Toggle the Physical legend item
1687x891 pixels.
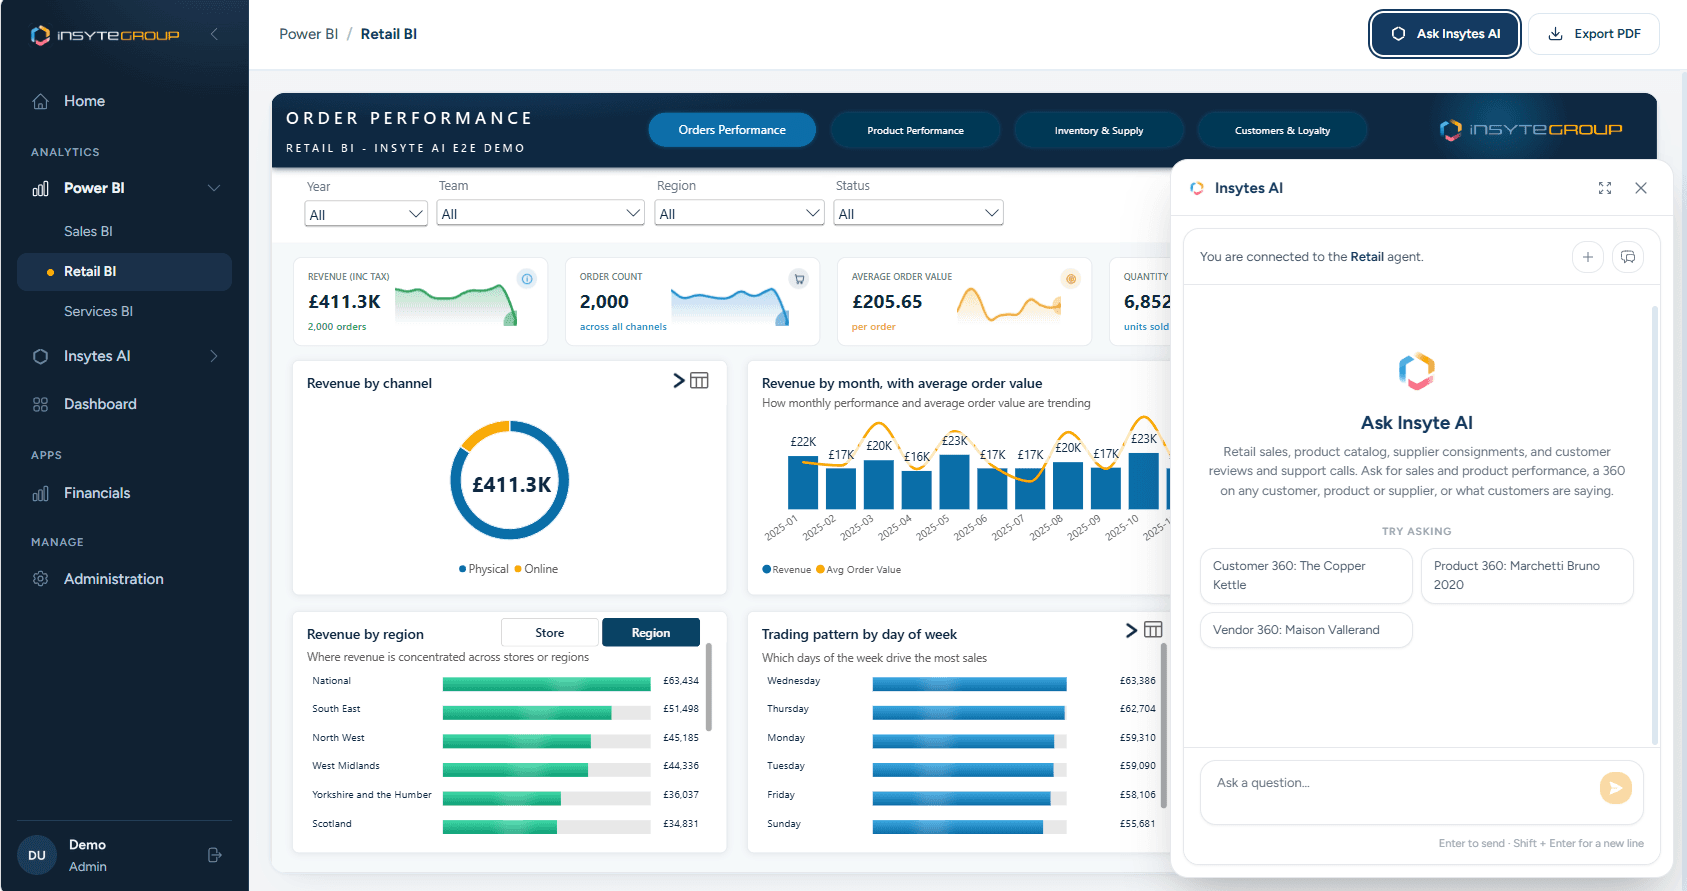click(x=484, y=569)
